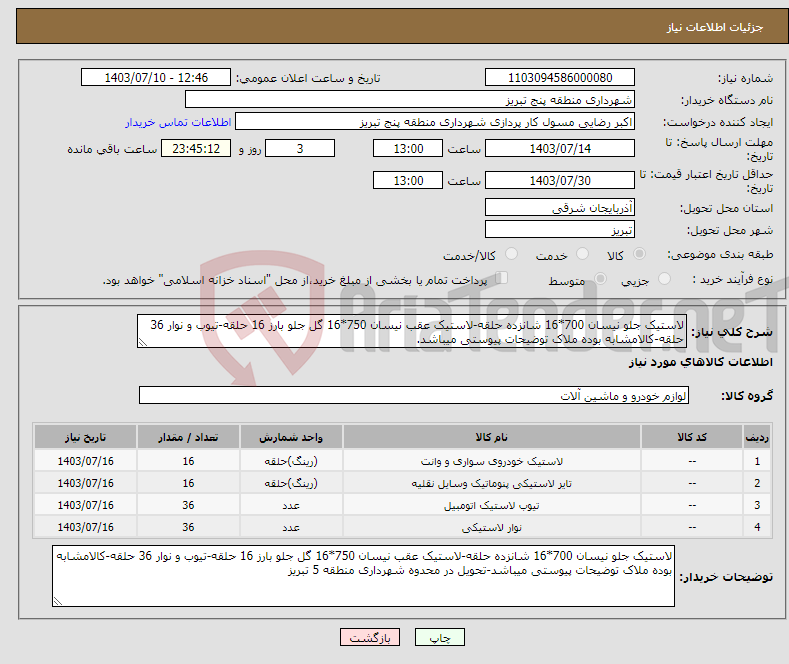
Task: Click price validity date 1403/07/30
Action: point(560,180)
